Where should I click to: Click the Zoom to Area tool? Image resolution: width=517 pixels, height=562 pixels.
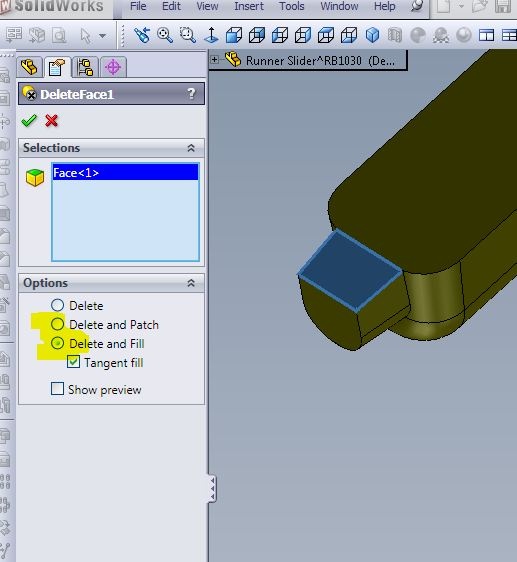click(x=188, y=35)
